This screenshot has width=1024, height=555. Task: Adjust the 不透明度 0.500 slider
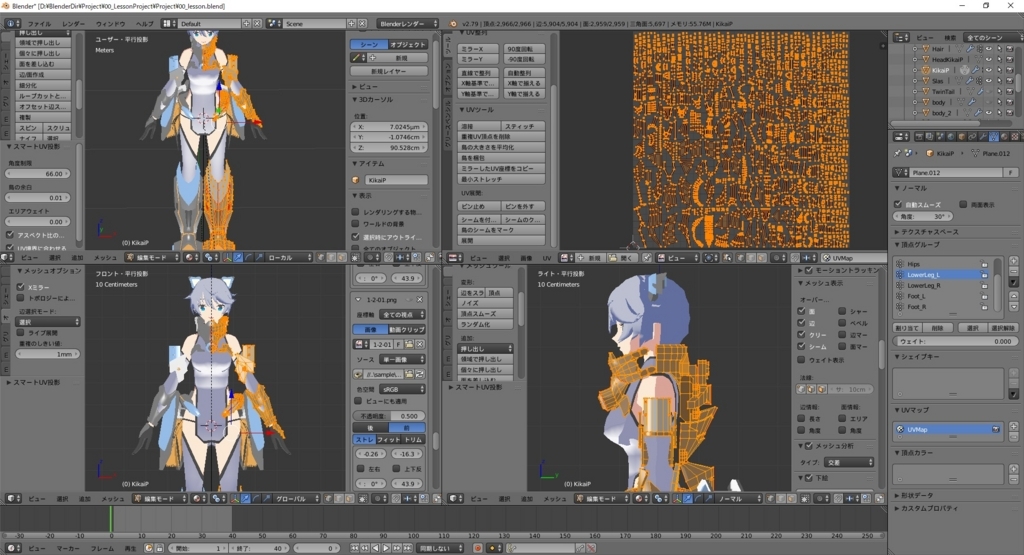point(389,416)
